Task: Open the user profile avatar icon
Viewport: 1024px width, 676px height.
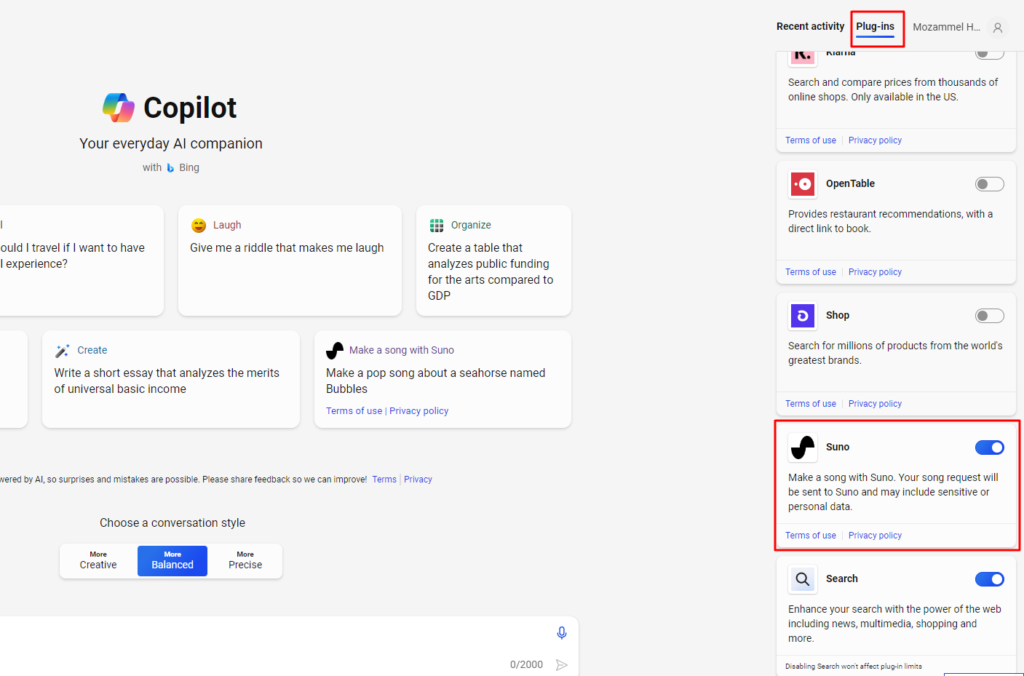Action: point(997,27)
